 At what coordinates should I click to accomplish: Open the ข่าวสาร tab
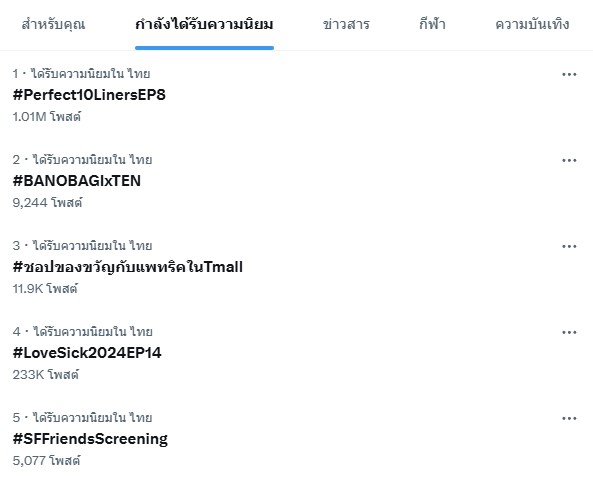click(x=346, y=25)
